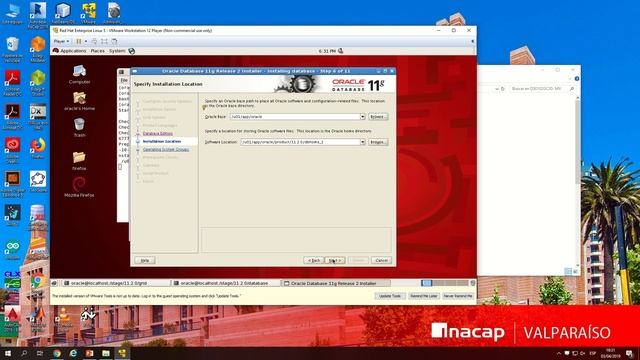Open the VMware Player menu

(61, 41)
